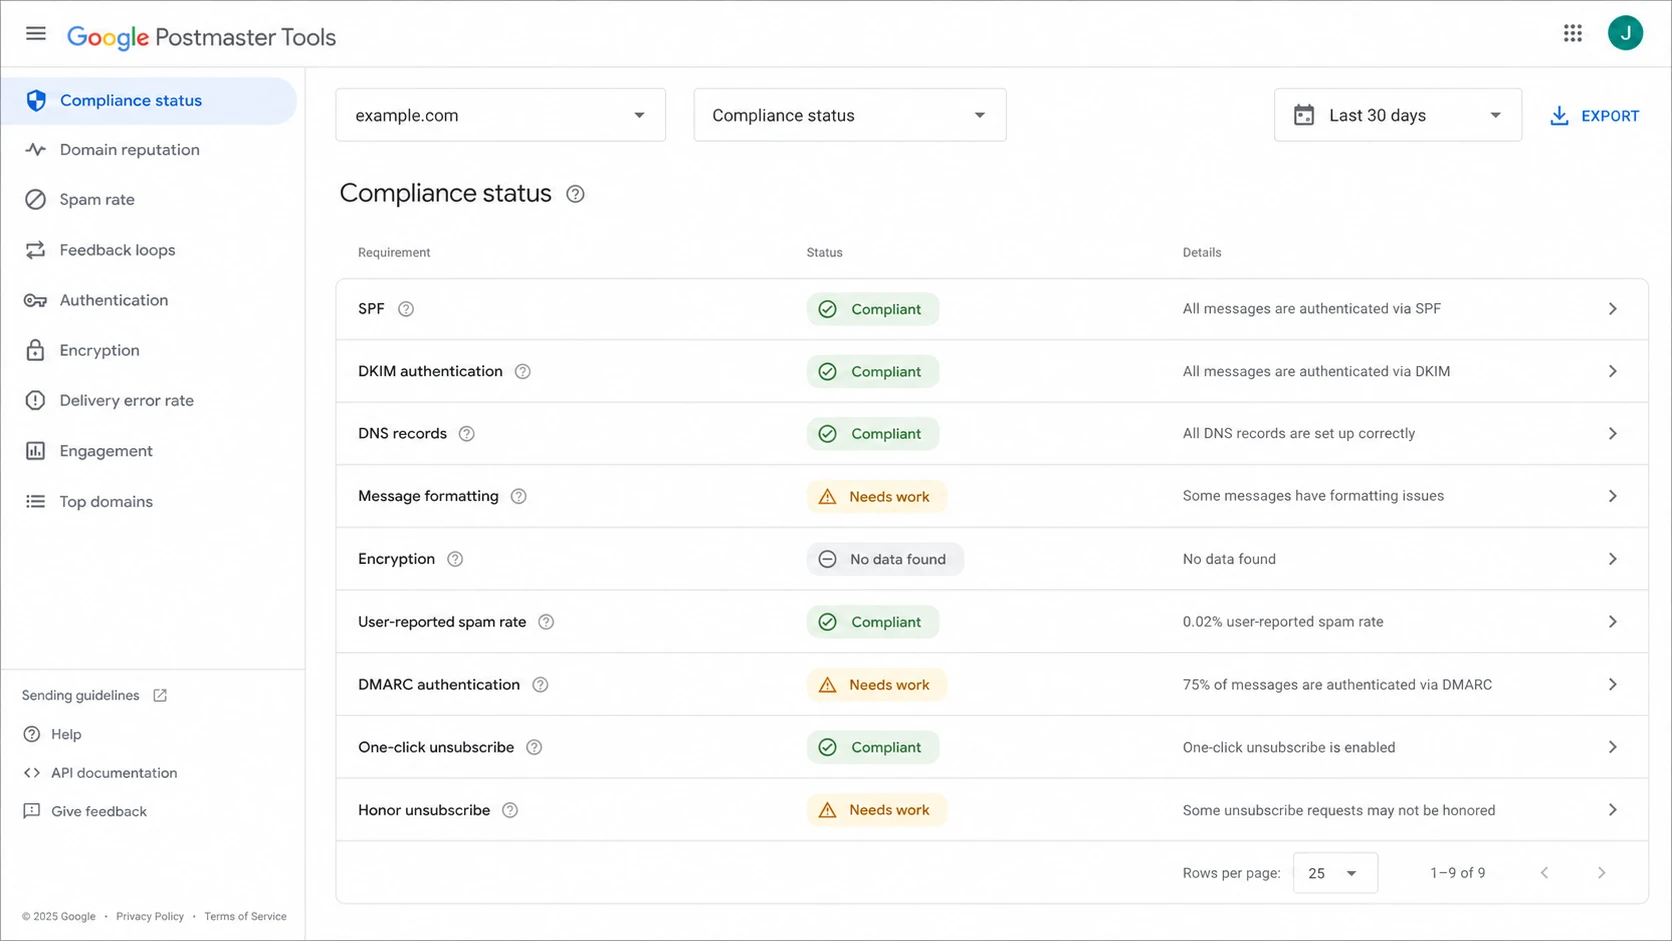The image size is (1672, 941).
Task: Open the rows per page dropdown
Action: coord(1335,873)
